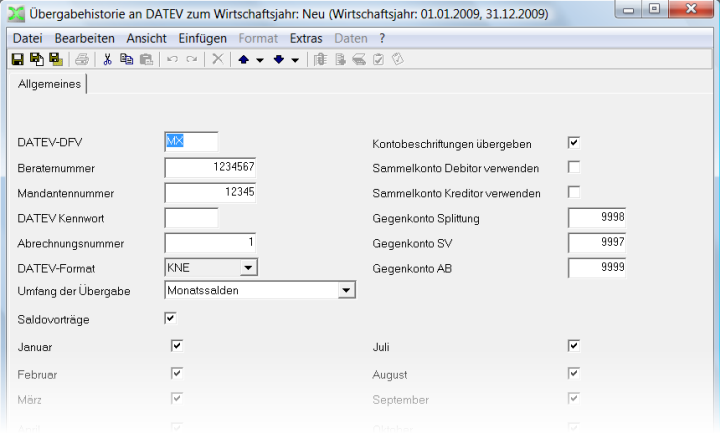The width and height of the screenshot is (720, 433).
Task: Click the blue down arrow icon
Action: point(279,59)
